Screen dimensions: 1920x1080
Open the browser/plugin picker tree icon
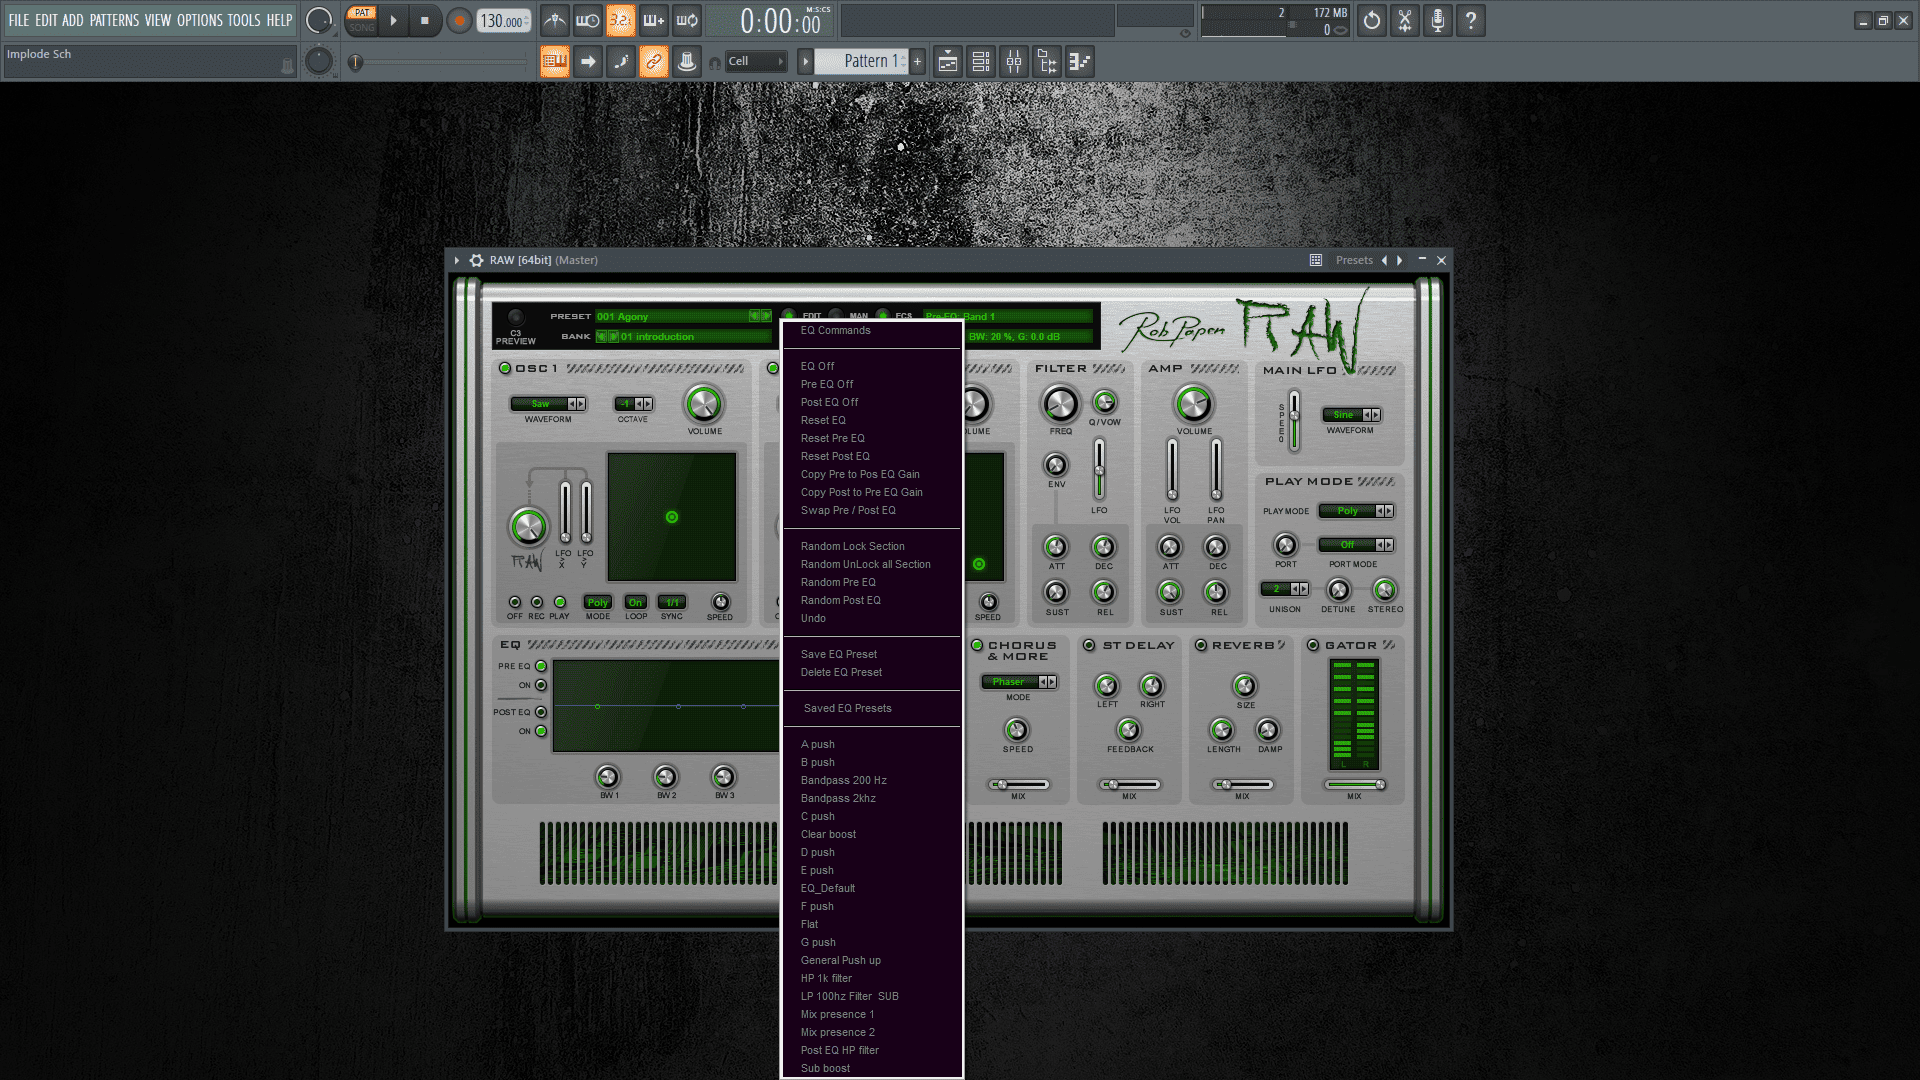1047,62
